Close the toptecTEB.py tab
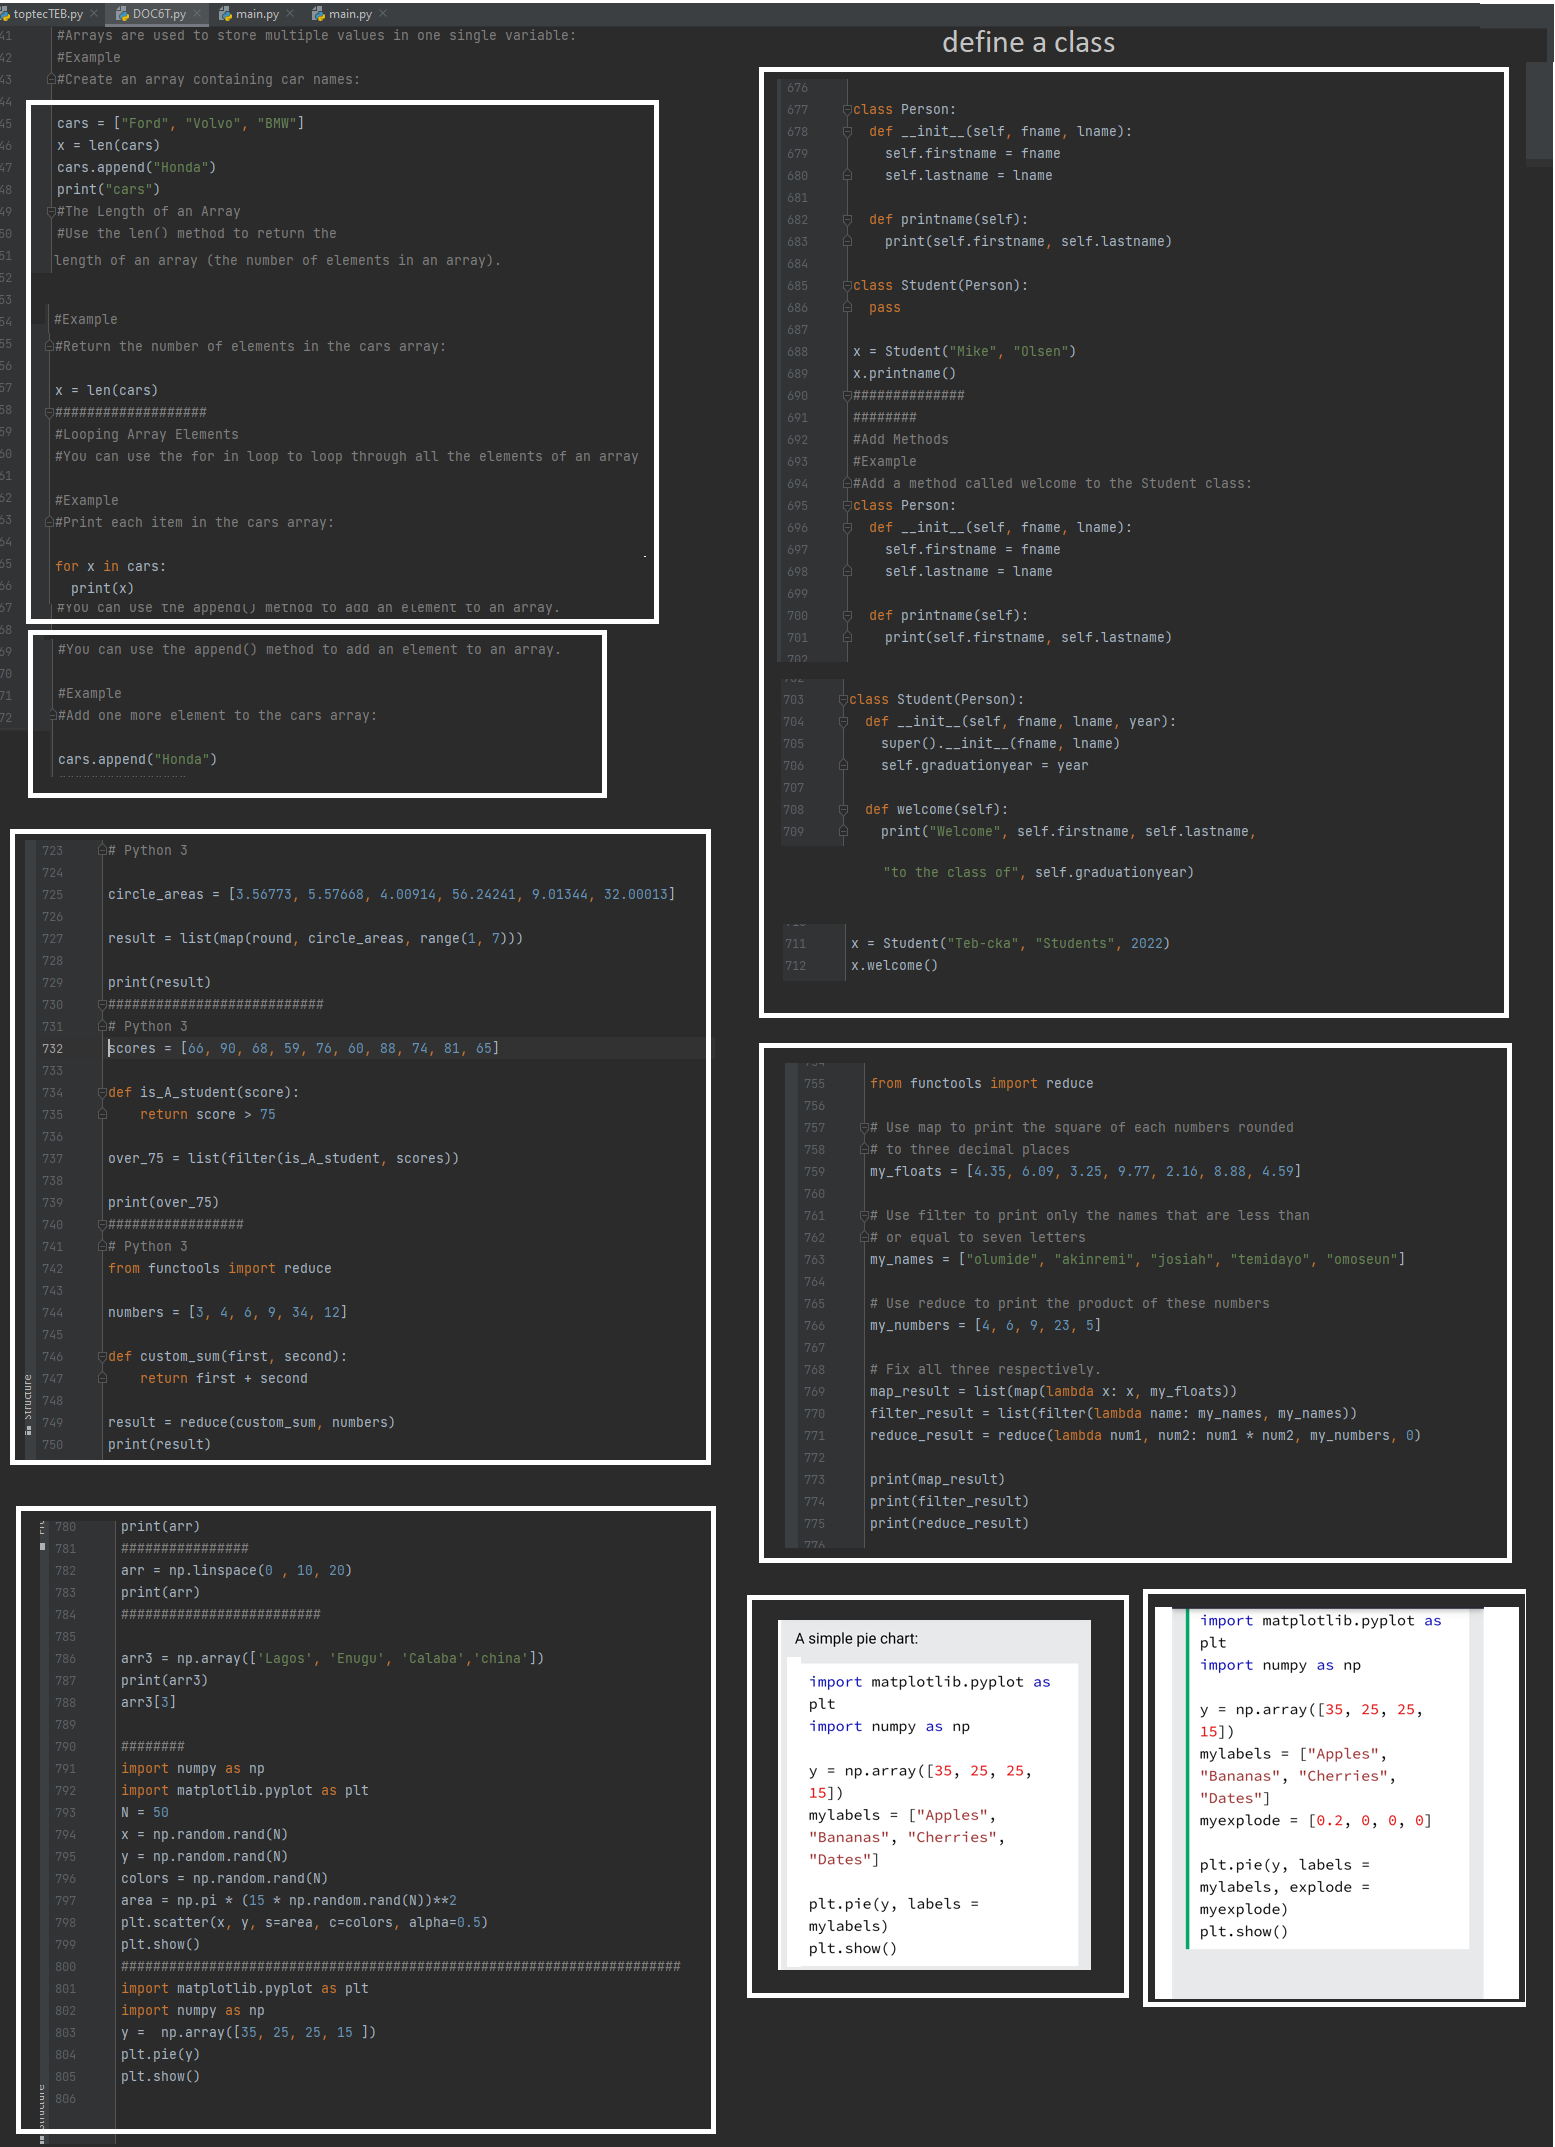Image resolution: width=1555 pixels, height=2147 pixels. 94,14
